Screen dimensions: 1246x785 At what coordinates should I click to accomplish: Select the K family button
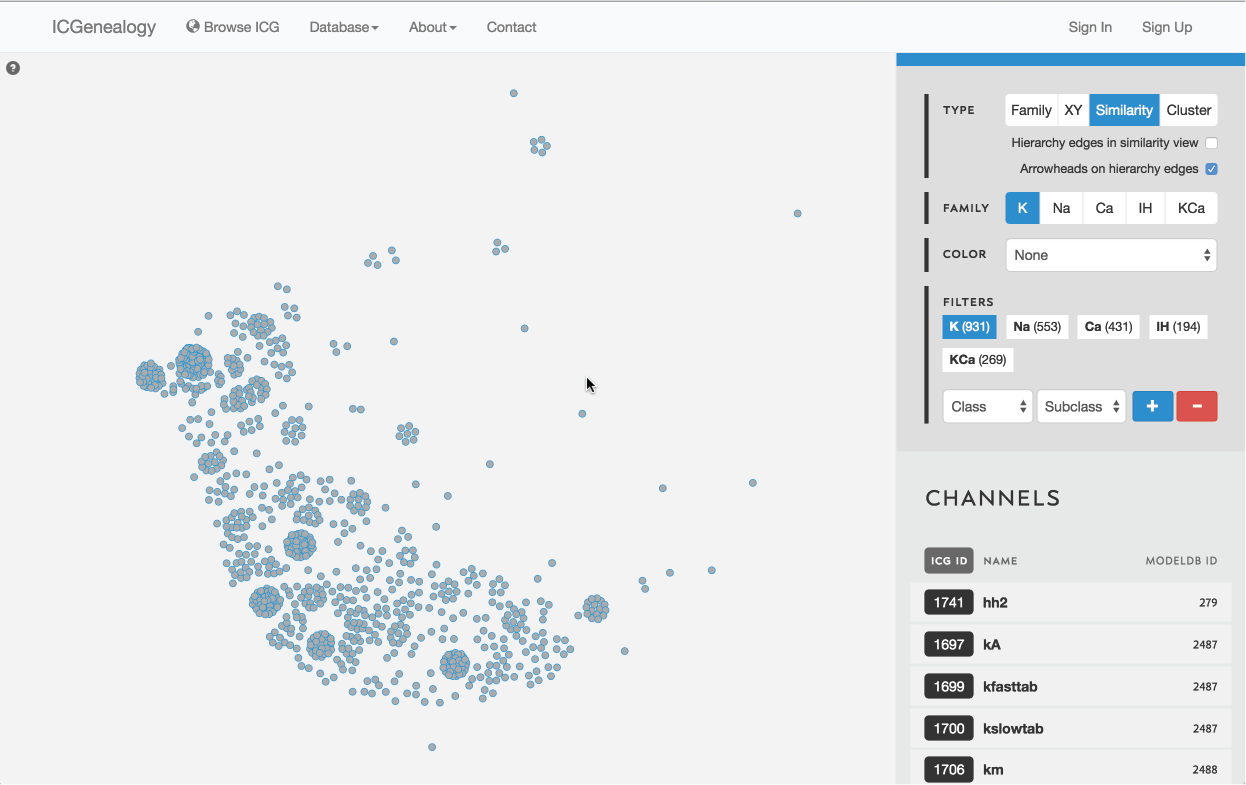[x=1022, y=208]
